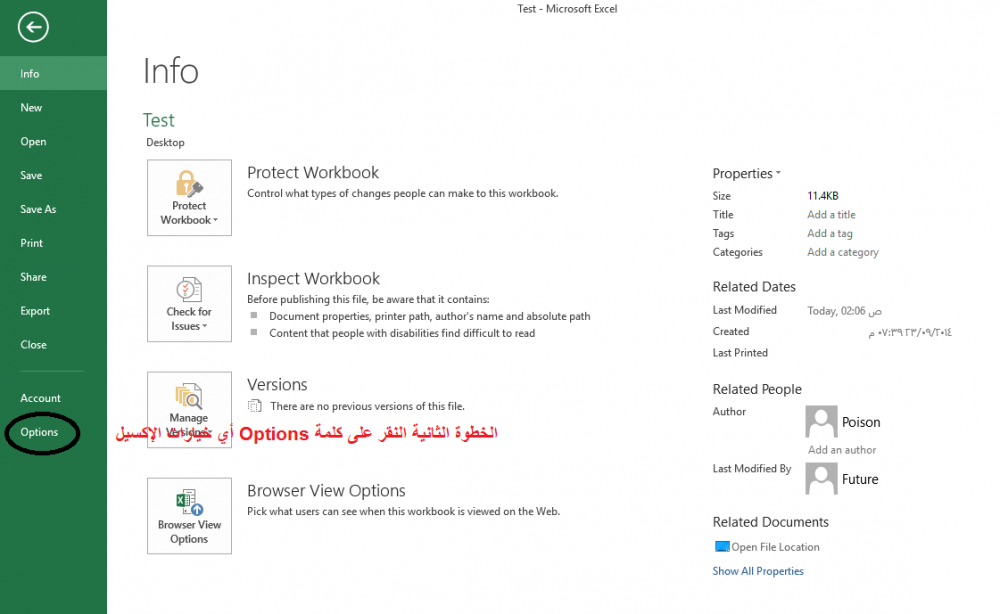The height and width of the screenshot is (614, 1000).
Task: Click the Add a tag field
Action: [830, 233]
